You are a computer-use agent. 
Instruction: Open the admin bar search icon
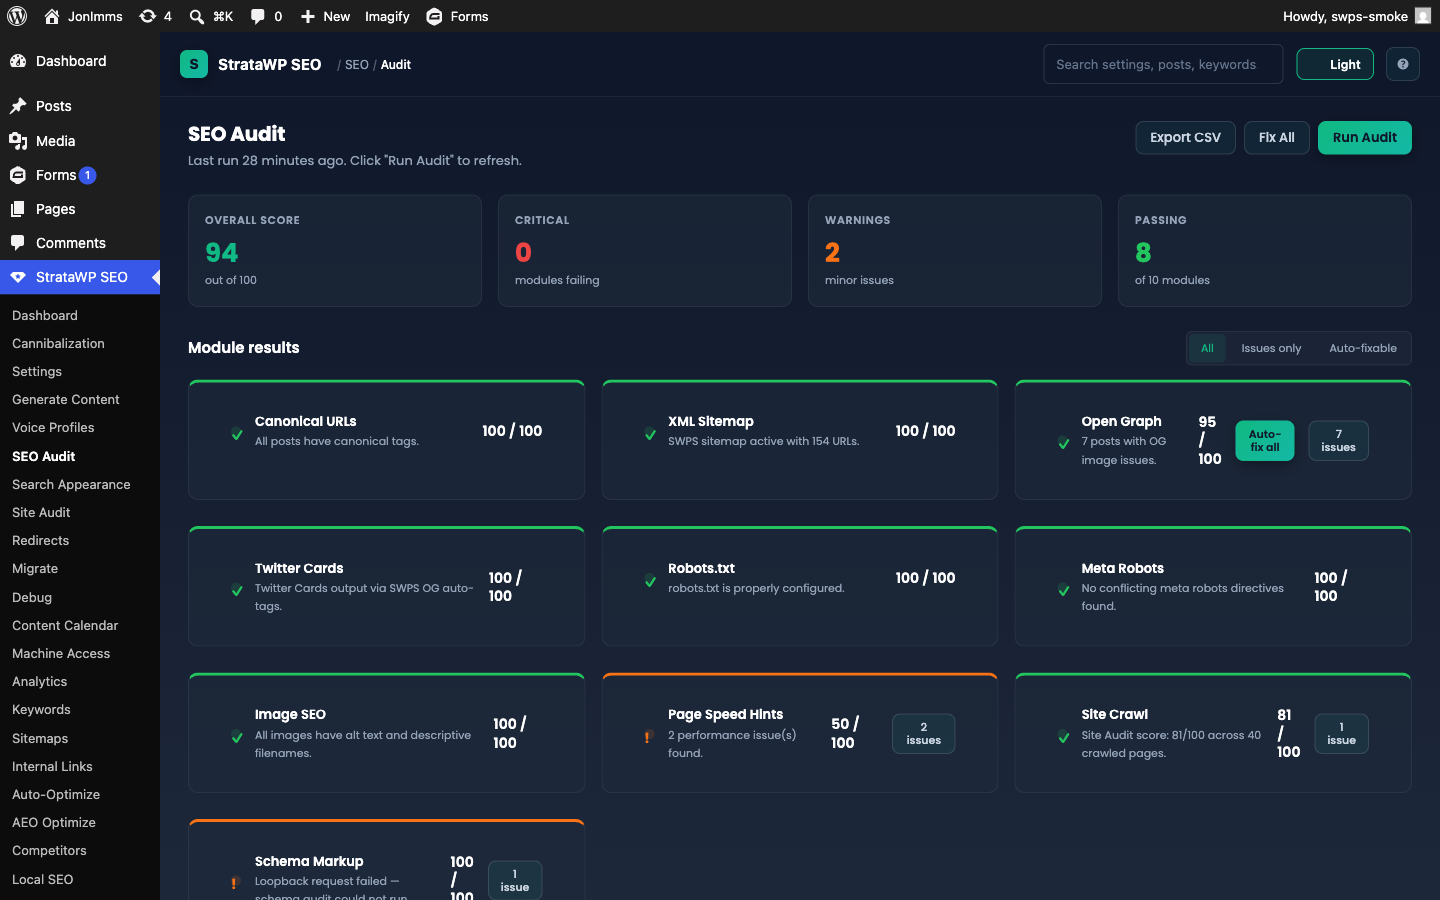[197, 16]
